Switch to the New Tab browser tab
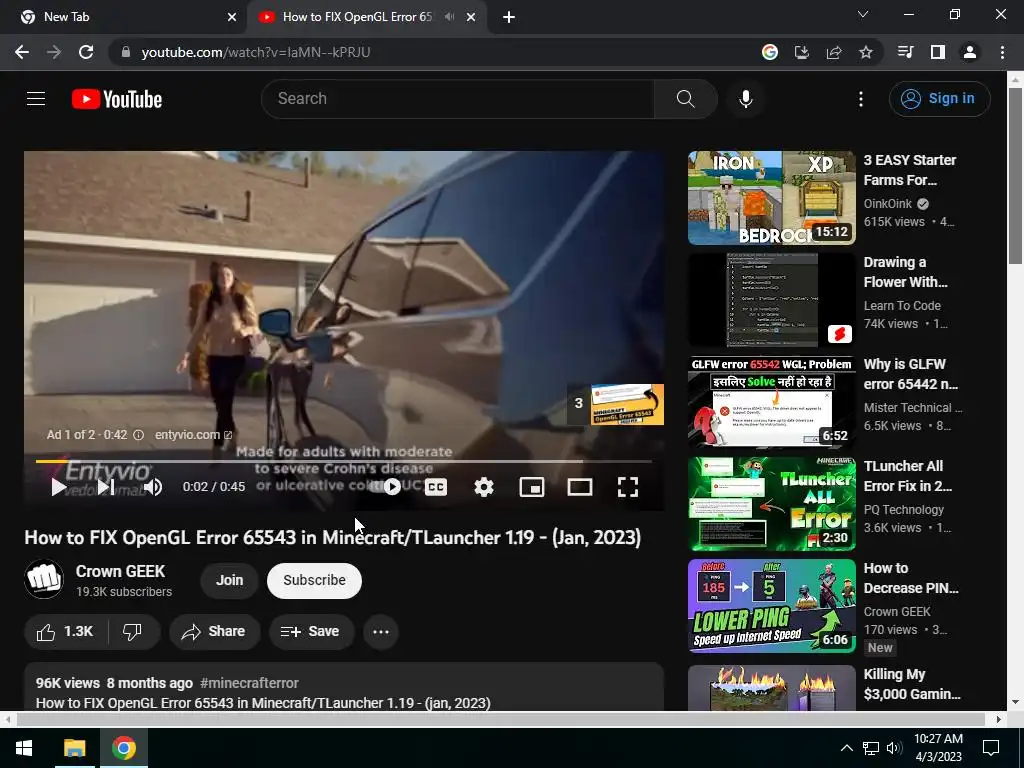This screenshot has width=1024, height=768. coord(124,17)
